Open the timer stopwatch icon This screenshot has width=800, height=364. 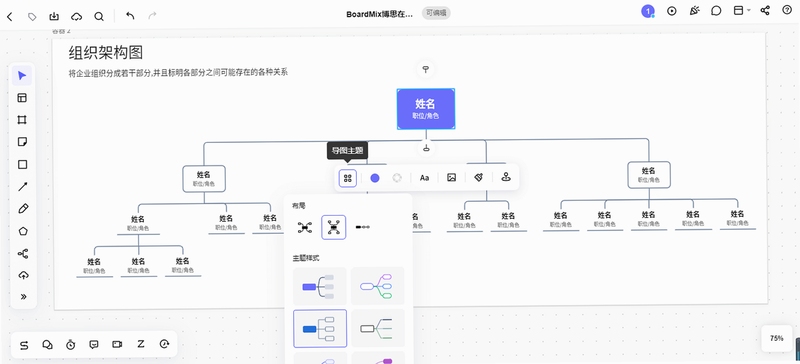70,345
